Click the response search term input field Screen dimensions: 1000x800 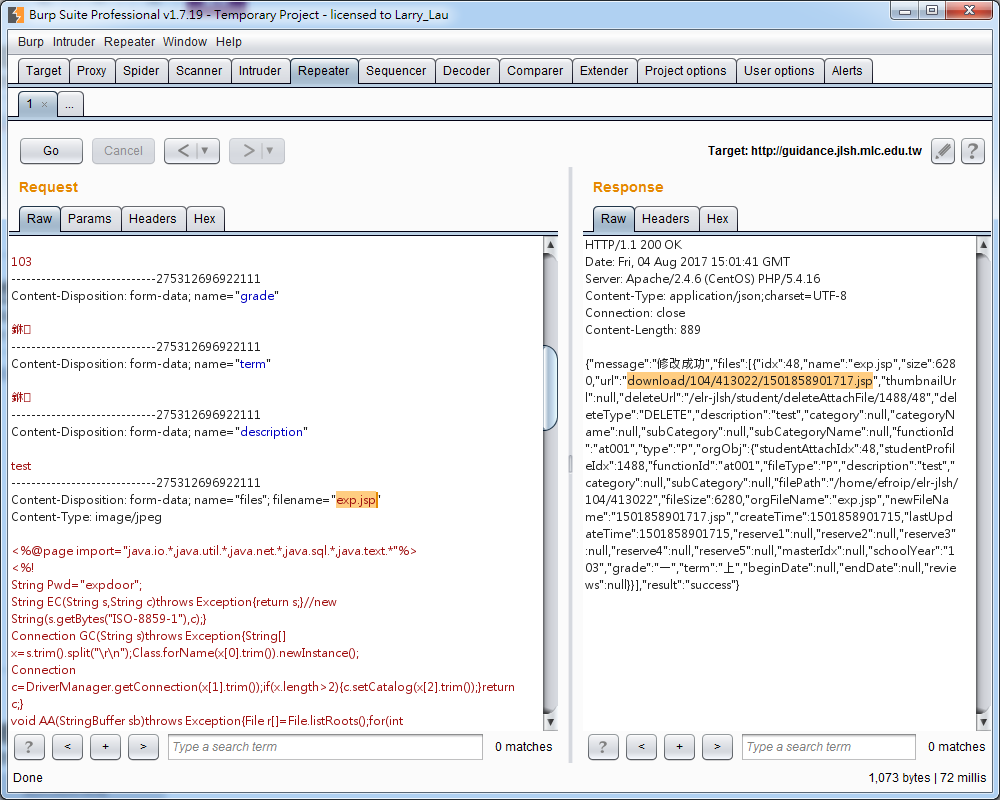click(x=829, y=746)
